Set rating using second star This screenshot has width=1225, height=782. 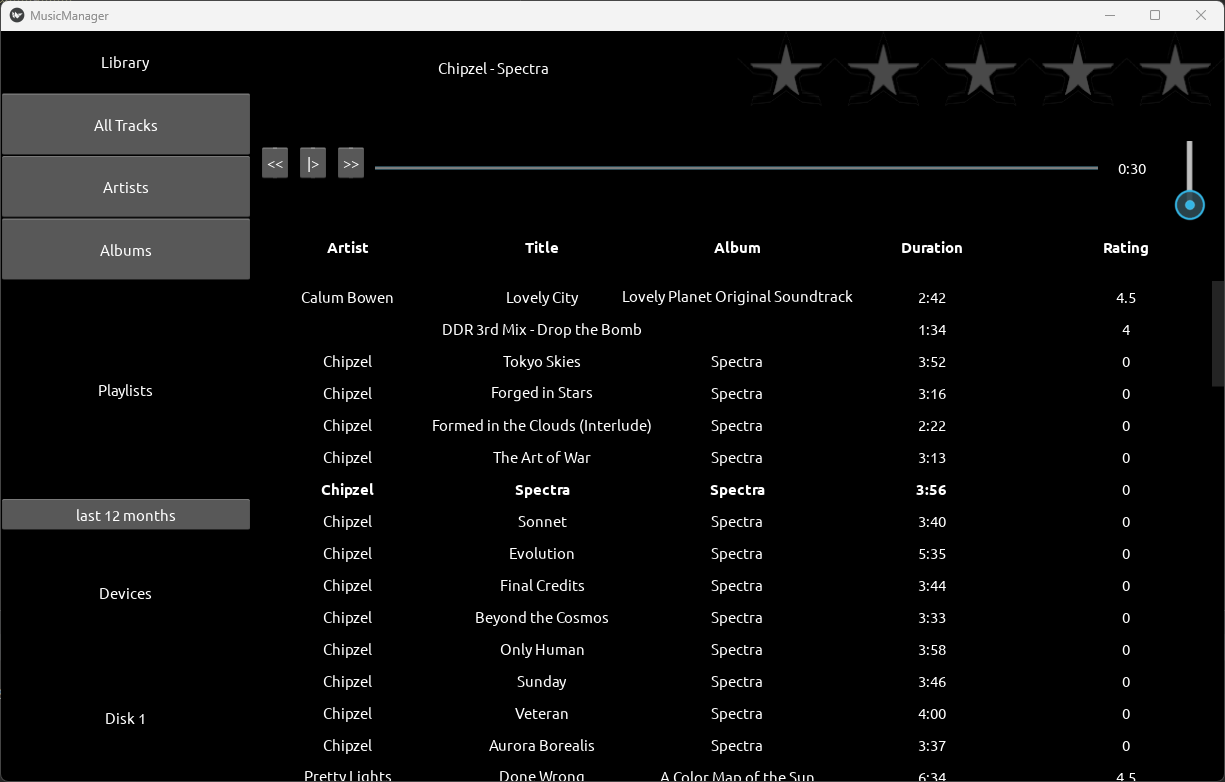tap(883, 73)
